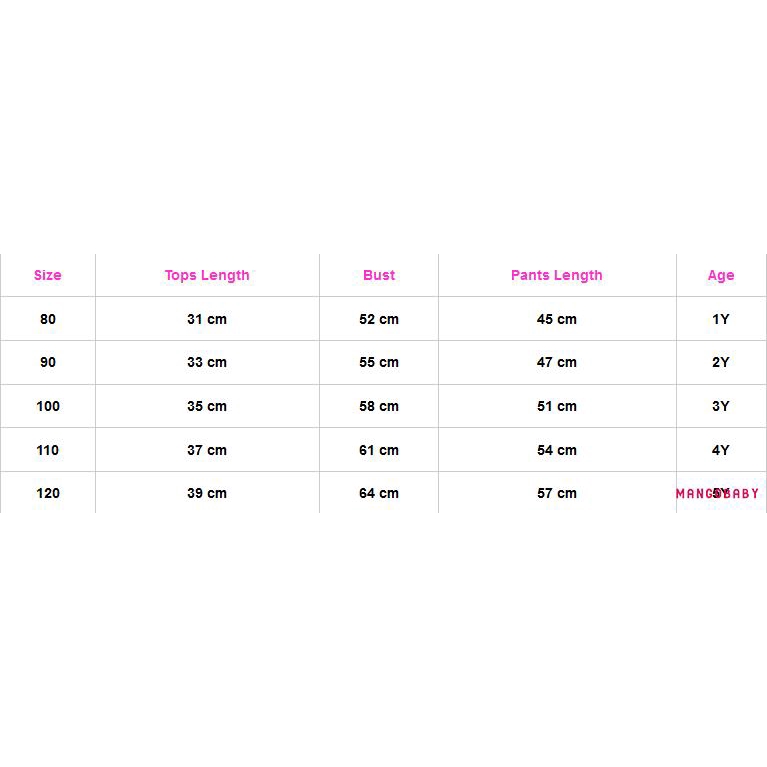Select the size 100 cell
Viewport: 767px width, 767px height.
coord(47,406)
